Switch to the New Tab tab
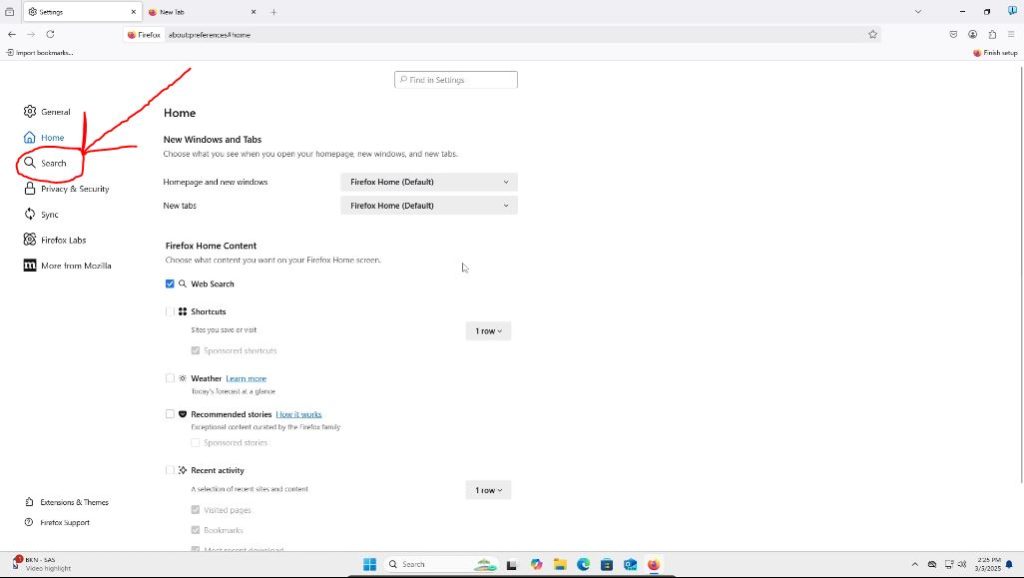 (x=202, y=12)
